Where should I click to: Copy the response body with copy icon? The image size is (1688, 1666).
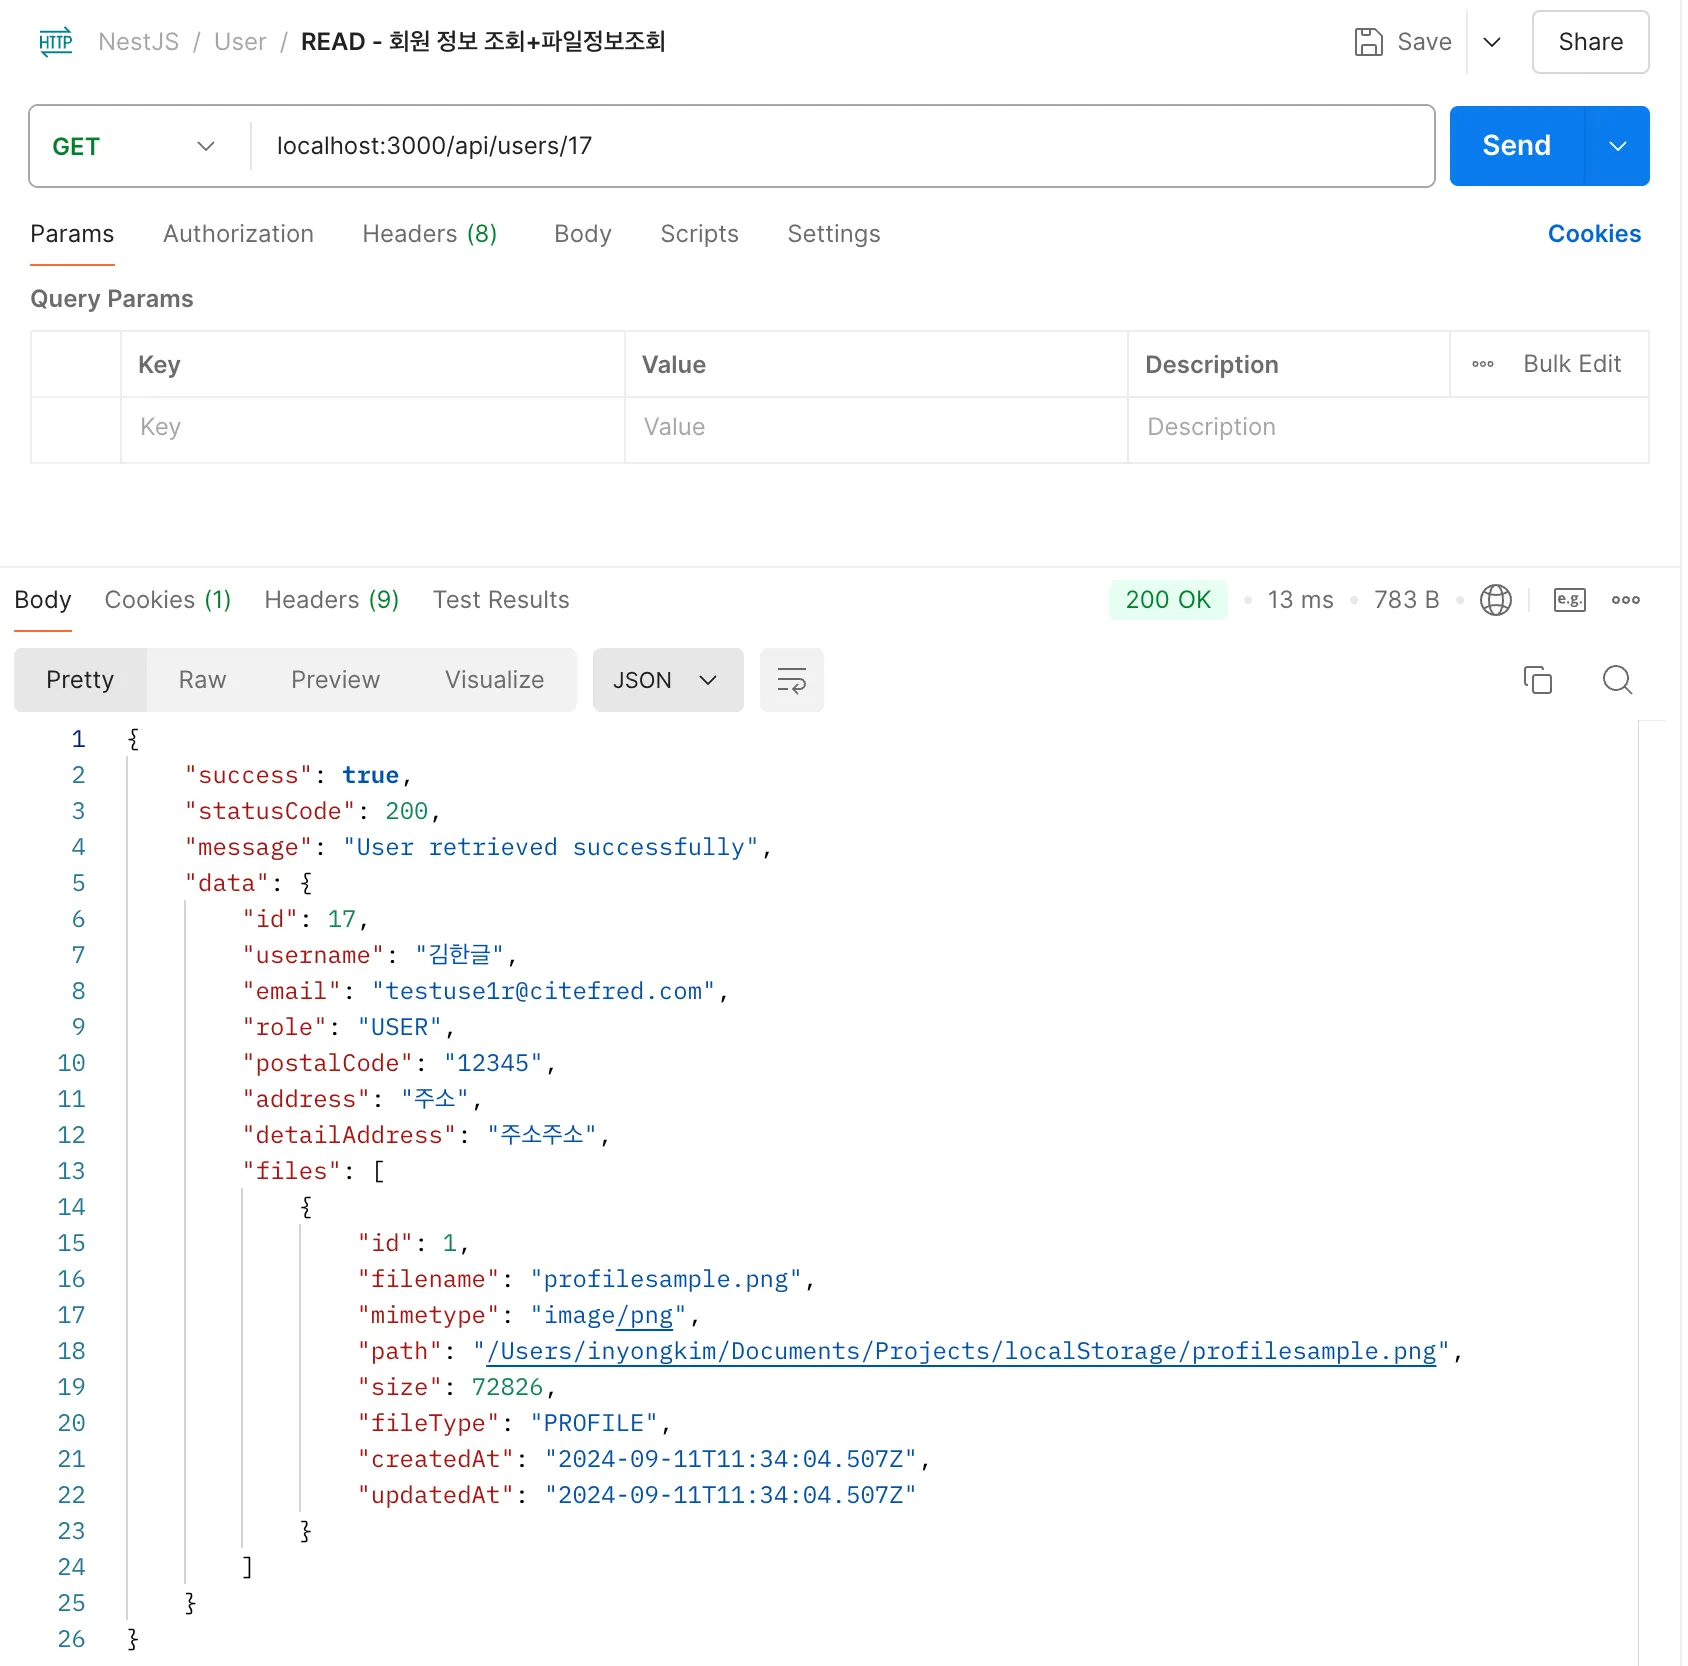click(x=1537, y=680)
